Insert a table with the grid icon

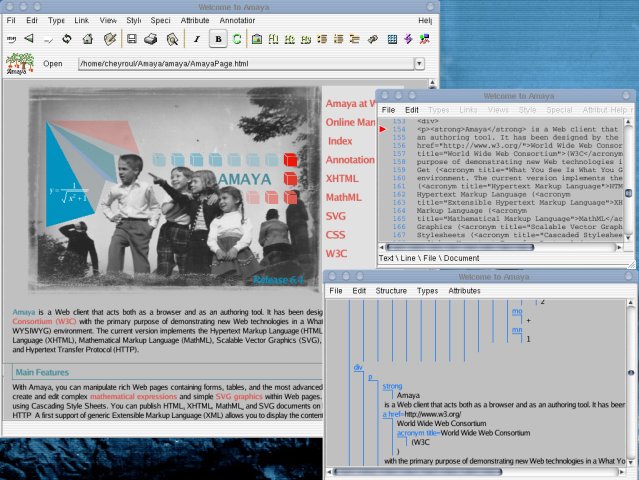pyautogui.click(x=392, y=39)
